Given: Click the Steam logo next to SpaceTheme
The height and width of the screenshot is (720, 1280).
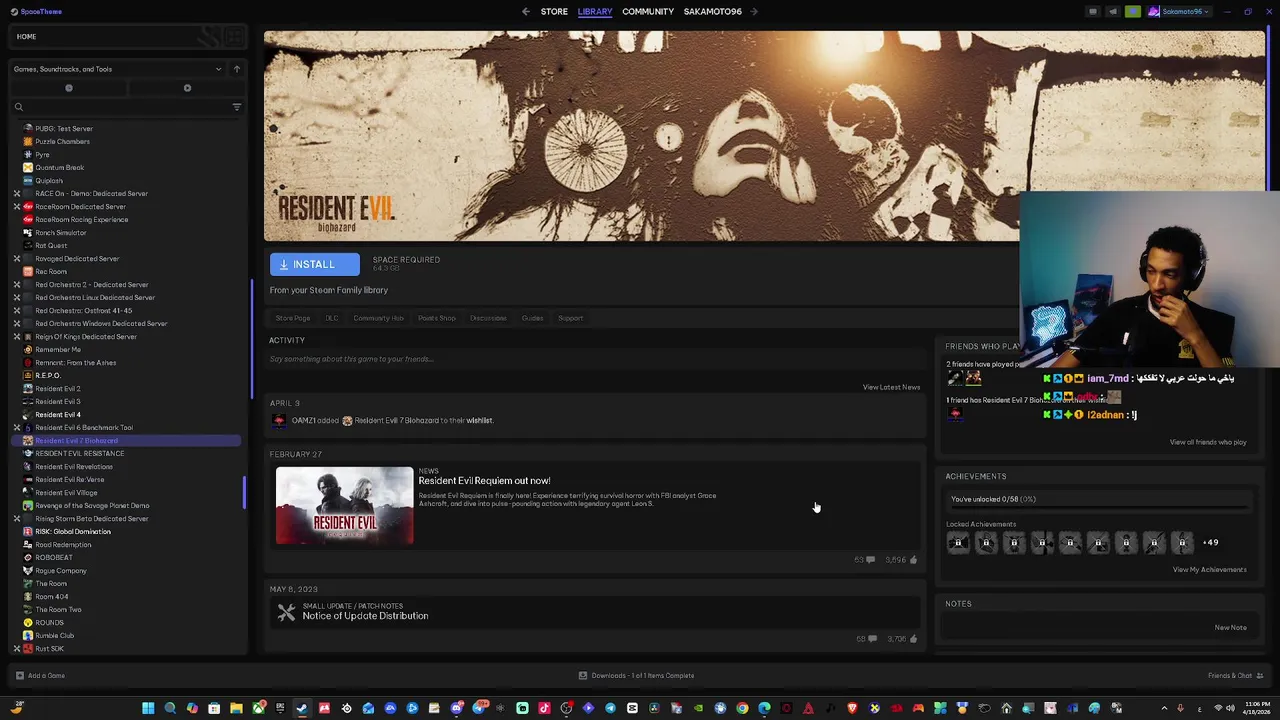Looking at the screenshot, I should tap(12, 12).
